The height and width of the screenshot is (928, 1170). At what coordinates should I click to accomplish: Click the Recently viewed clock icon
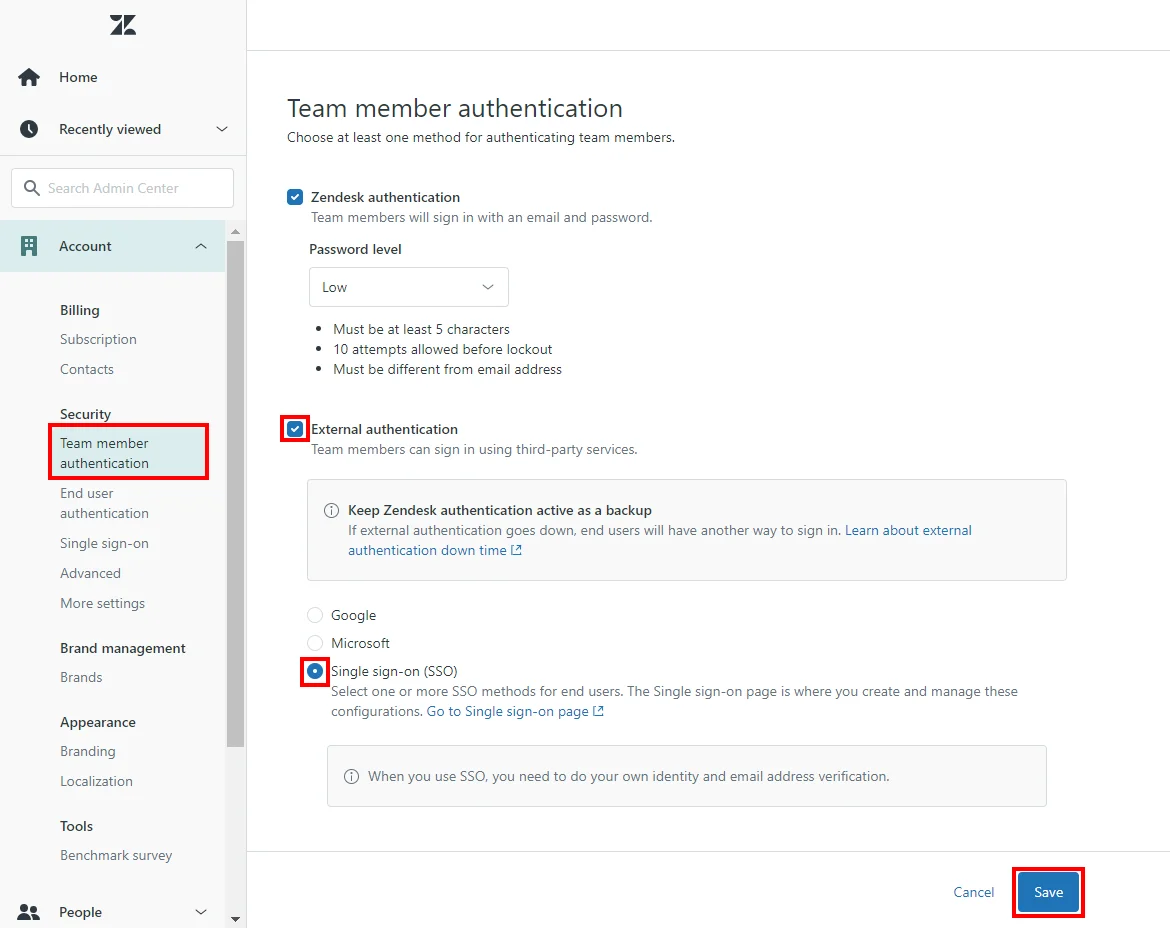[28, 128]
